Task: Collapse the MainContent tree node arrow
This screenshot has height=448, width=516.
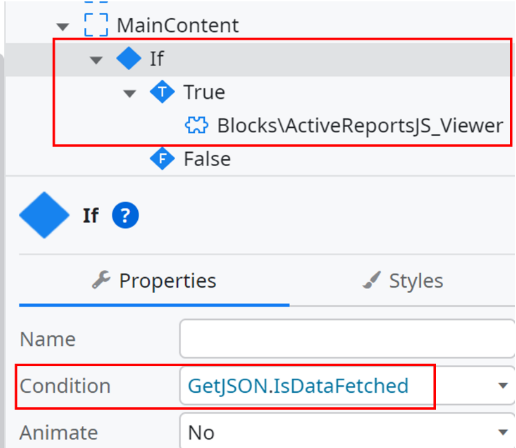Action: 63,26
